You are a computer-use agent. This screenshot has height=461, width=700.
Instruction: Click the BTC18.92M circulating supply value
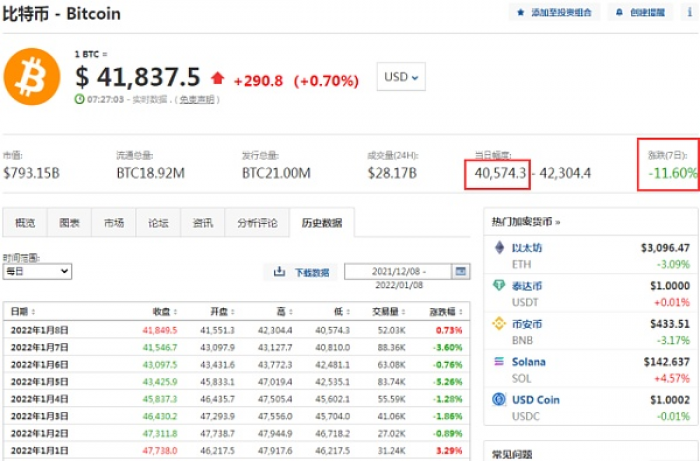pos(150,173)
